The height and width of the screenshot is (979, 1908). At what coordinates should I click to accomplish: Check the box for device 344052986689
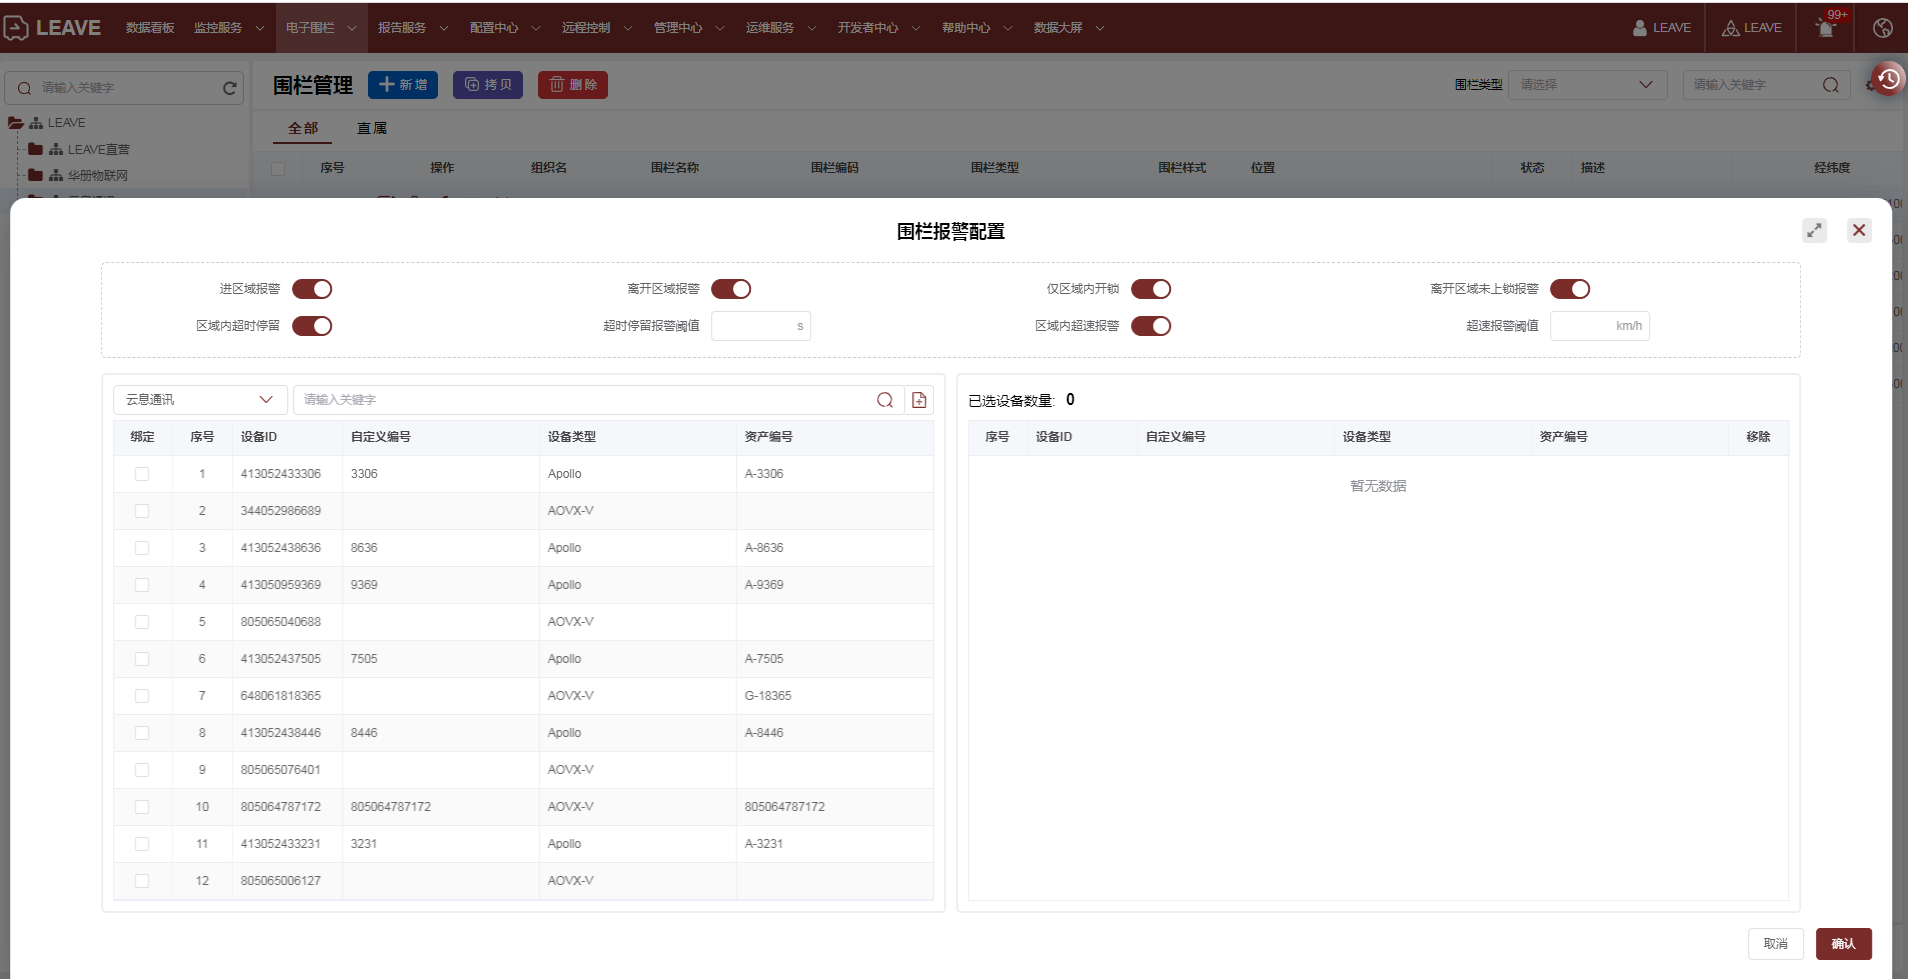tap(142, 511)
